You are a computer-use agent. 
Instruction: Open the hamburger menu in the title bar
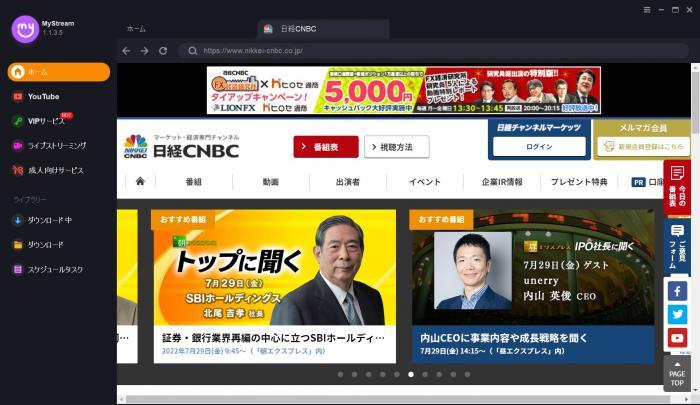pyautogui.click(x=647, y=10)
